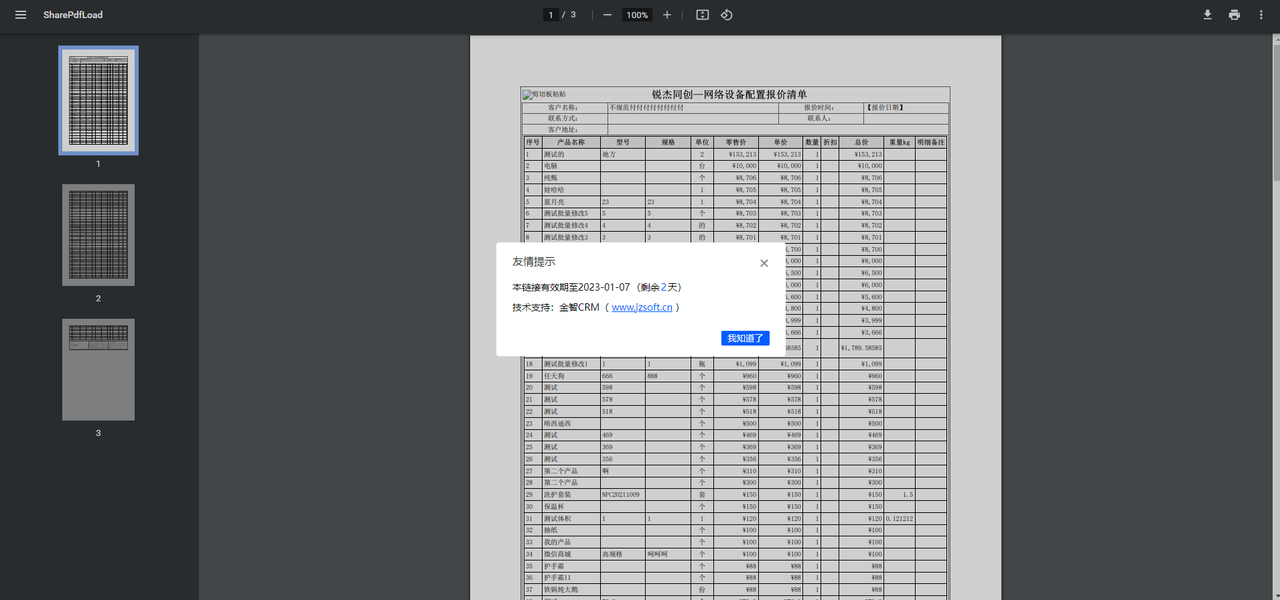1280x600 pixels.
Task: Click the 联系人 label
Action: [x=819, y=118]
